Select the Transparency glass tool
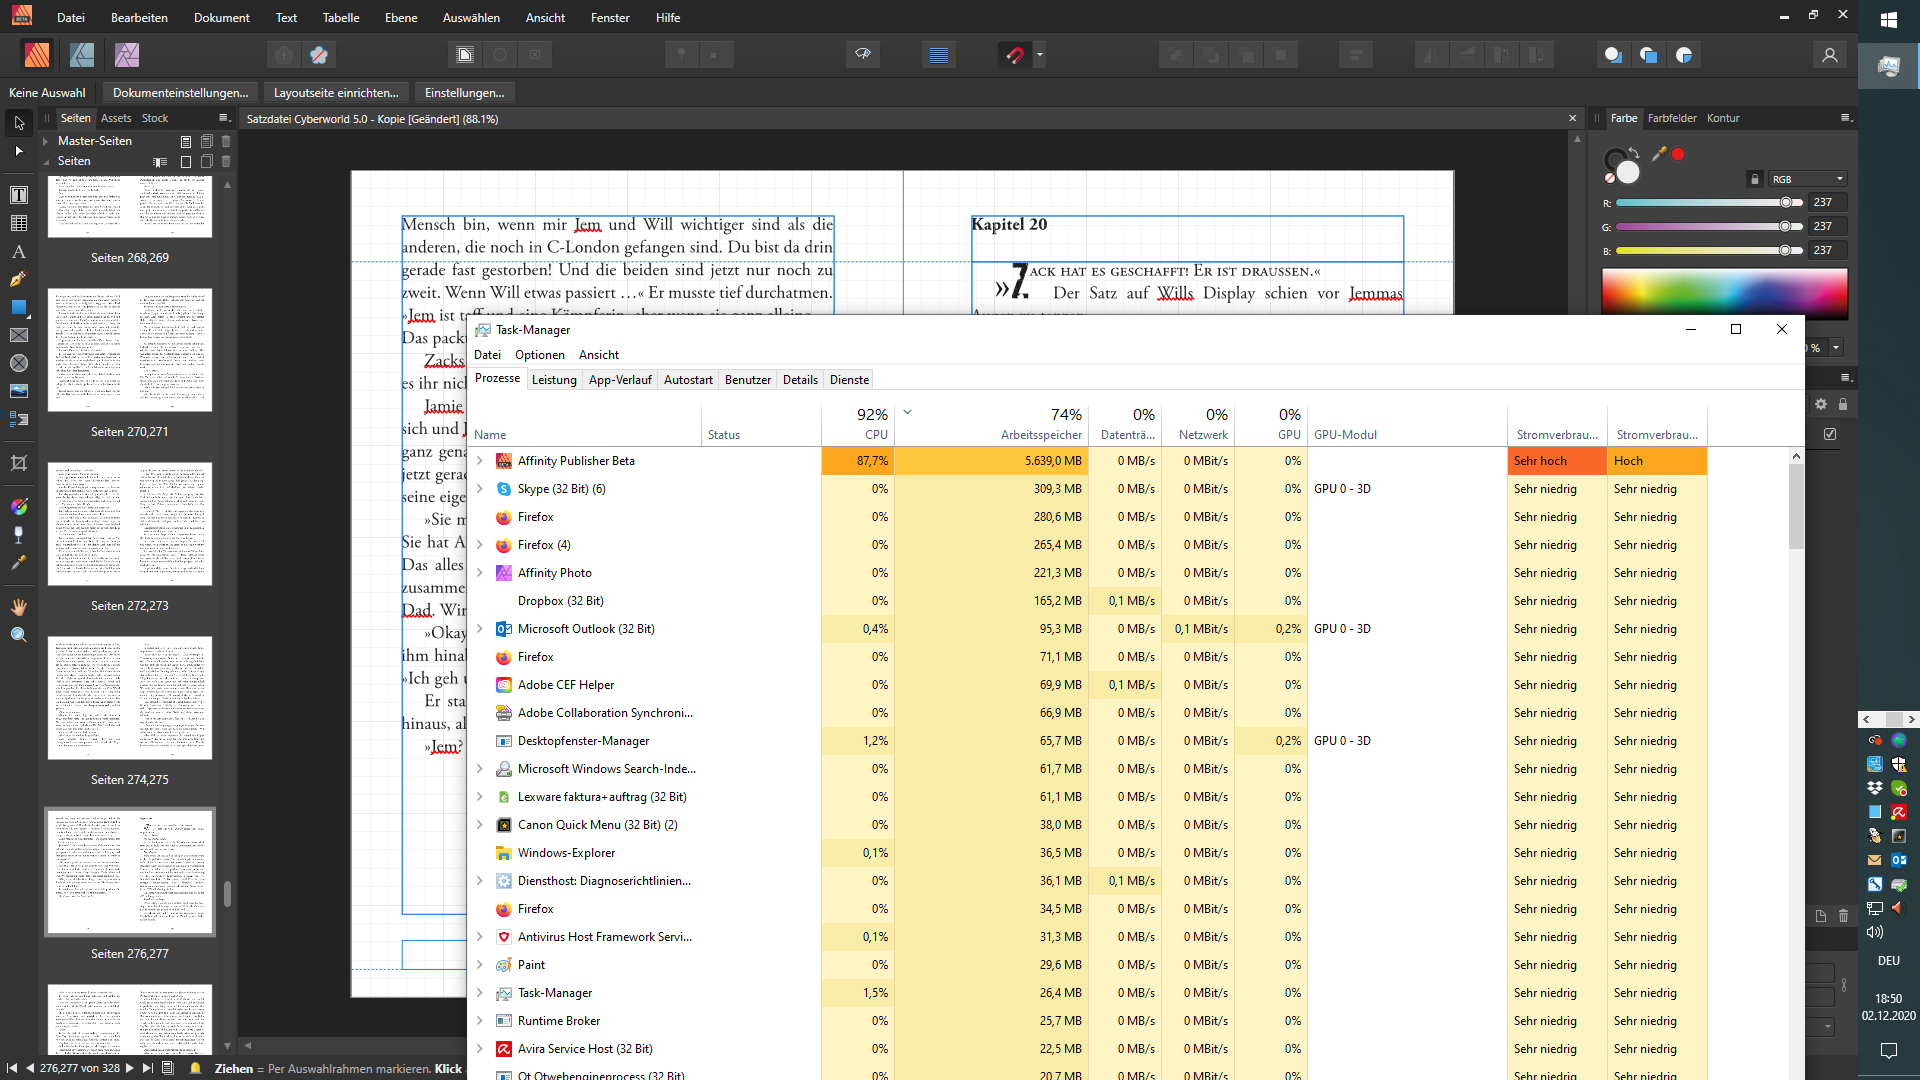 [x=19, y=535]
